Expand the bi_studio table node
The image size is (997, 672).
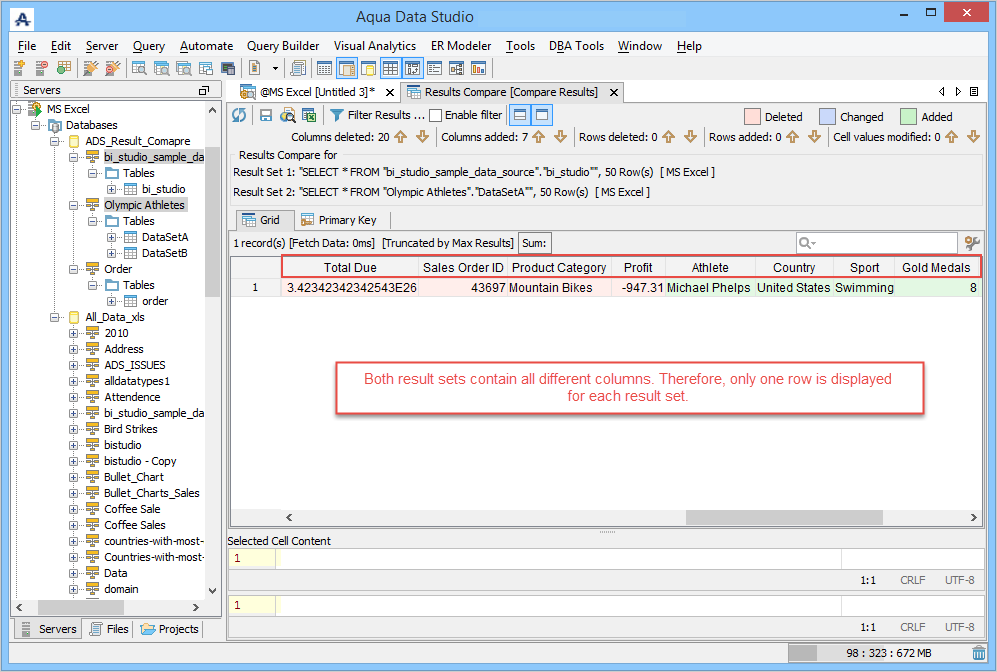pos(111,189)
